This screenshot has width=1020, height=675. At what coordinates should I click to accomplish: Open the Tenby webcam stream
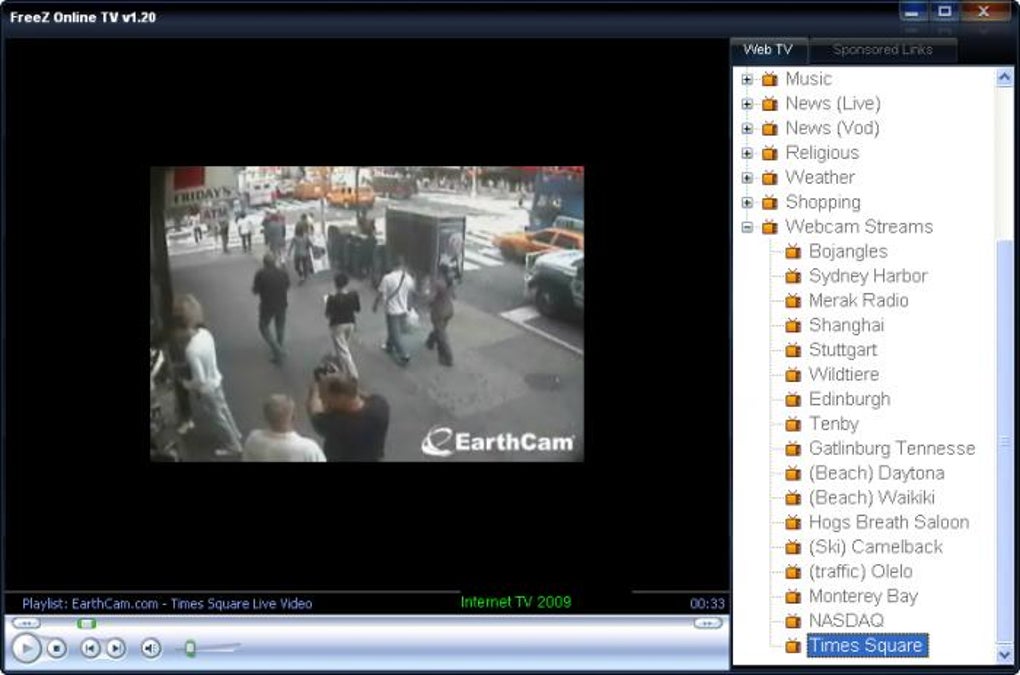834,424
